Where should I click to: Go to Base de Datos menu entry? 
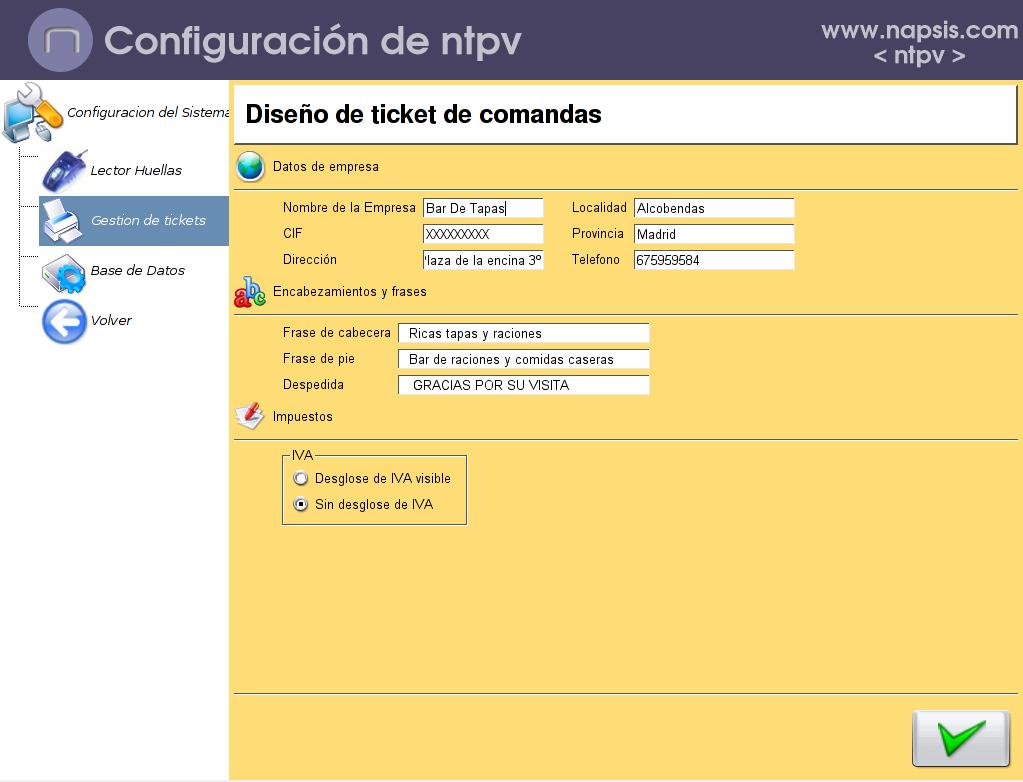[x=137, y=271]
